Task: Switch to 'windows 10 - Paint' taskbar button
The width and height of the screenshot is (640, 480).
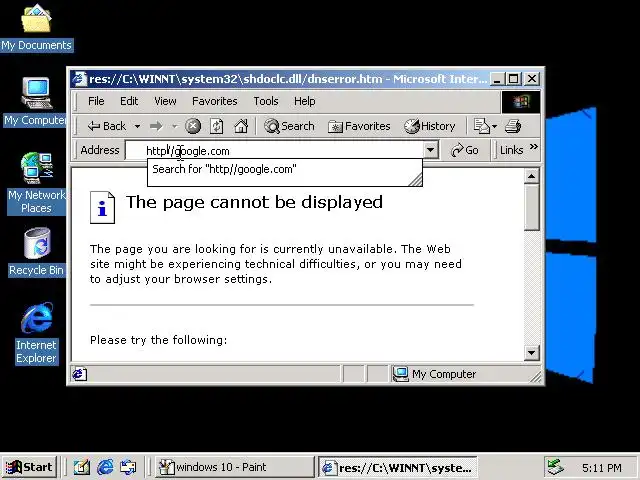Action: (x=235, y=467)
